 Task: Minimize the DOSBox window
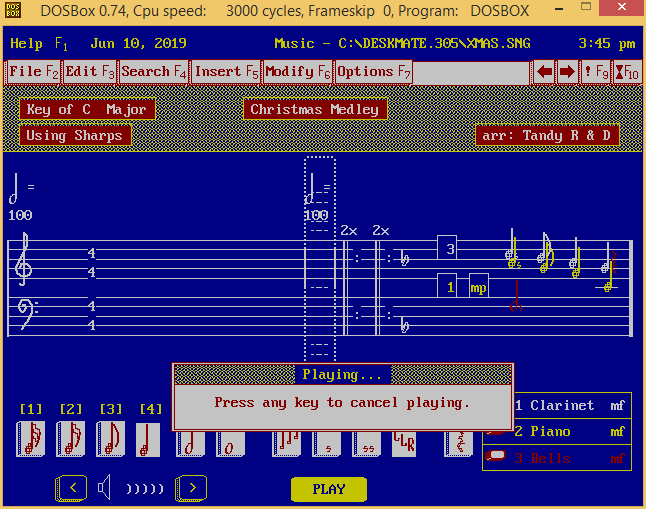(559, 8)
